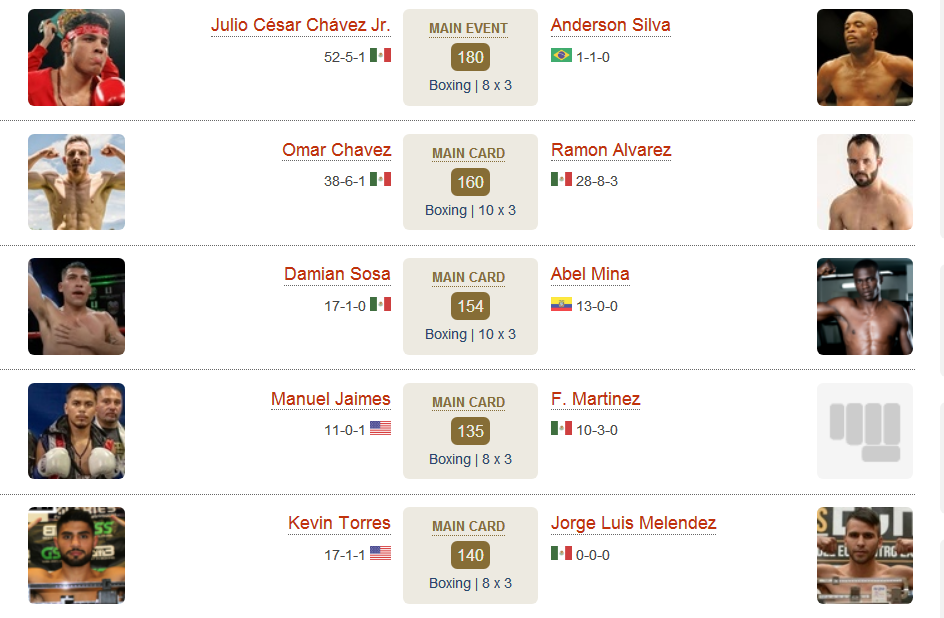The height and width of the screenshot is (618, 944).
Task: Open Omar Chavez profile link
Action: click(x=337, y=150)
